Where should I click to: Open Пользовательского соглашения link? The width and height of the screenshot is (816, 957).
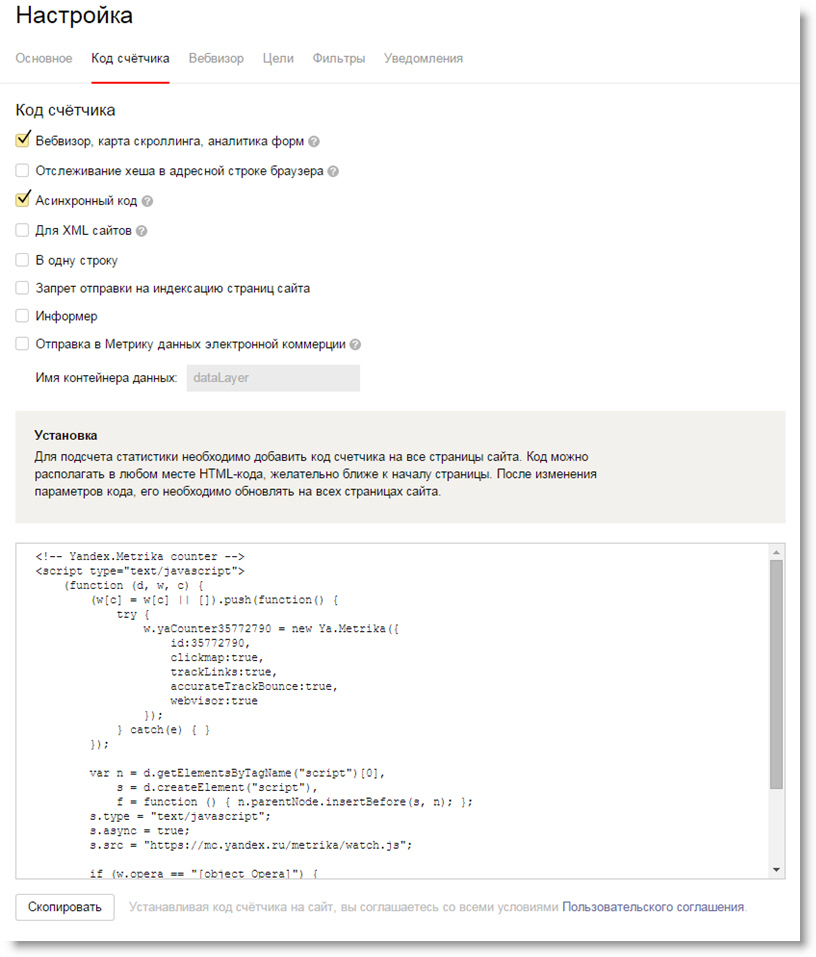point(653,907)
